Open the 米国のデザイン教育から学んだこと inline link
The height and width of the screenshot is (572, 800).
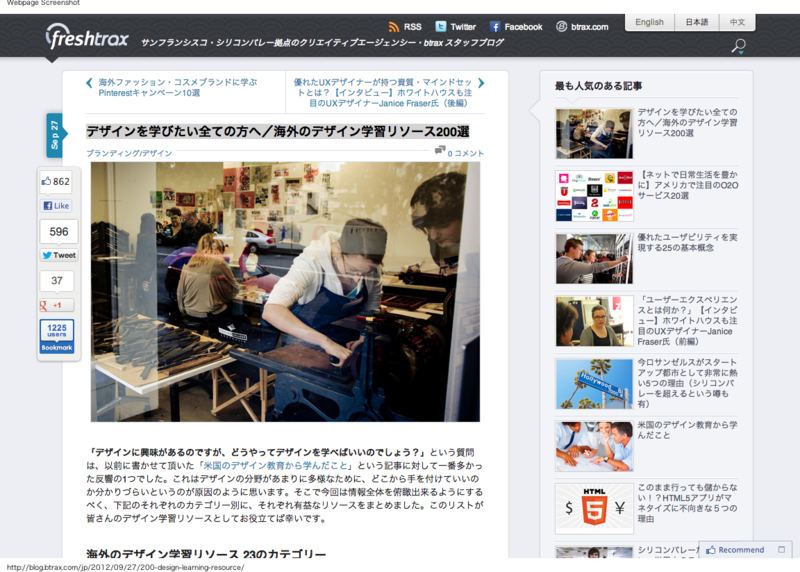(276, 465)
